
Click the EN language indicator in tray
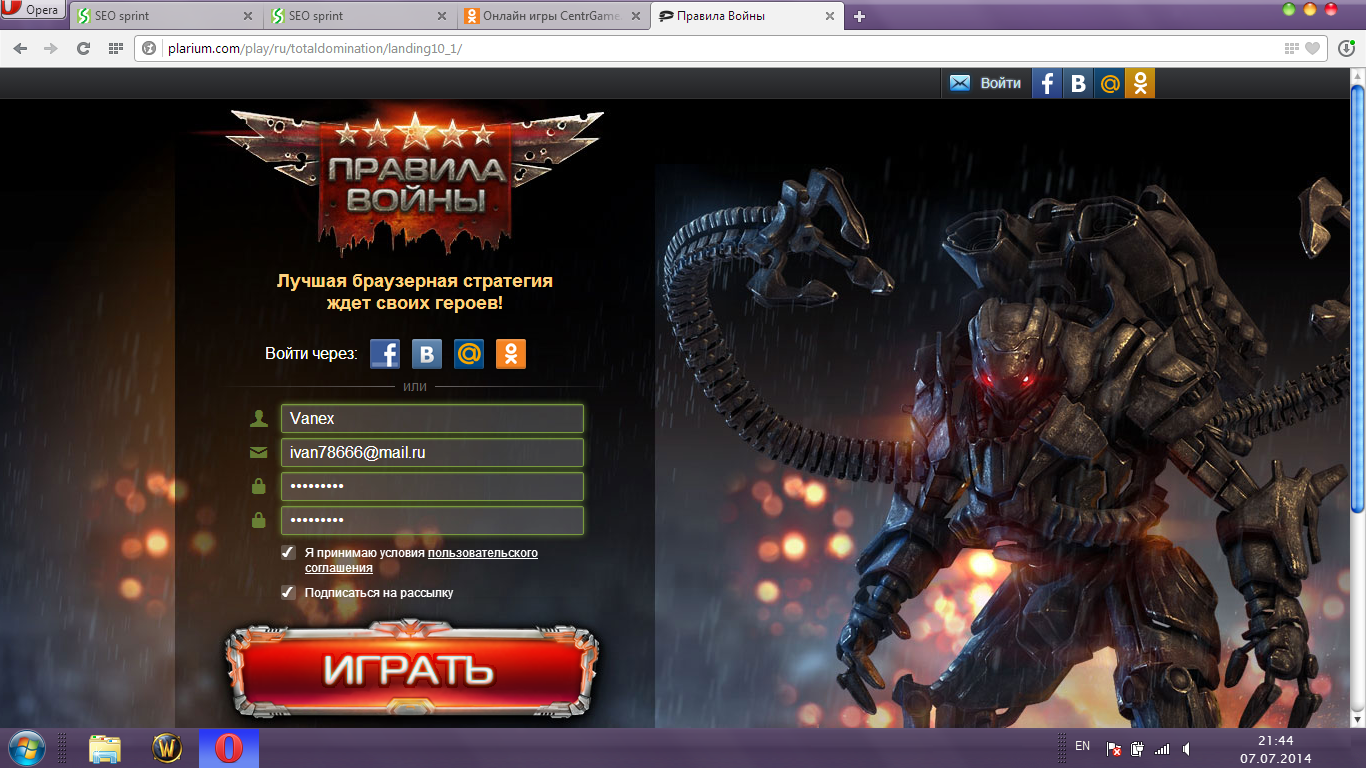click(1082, 746)
